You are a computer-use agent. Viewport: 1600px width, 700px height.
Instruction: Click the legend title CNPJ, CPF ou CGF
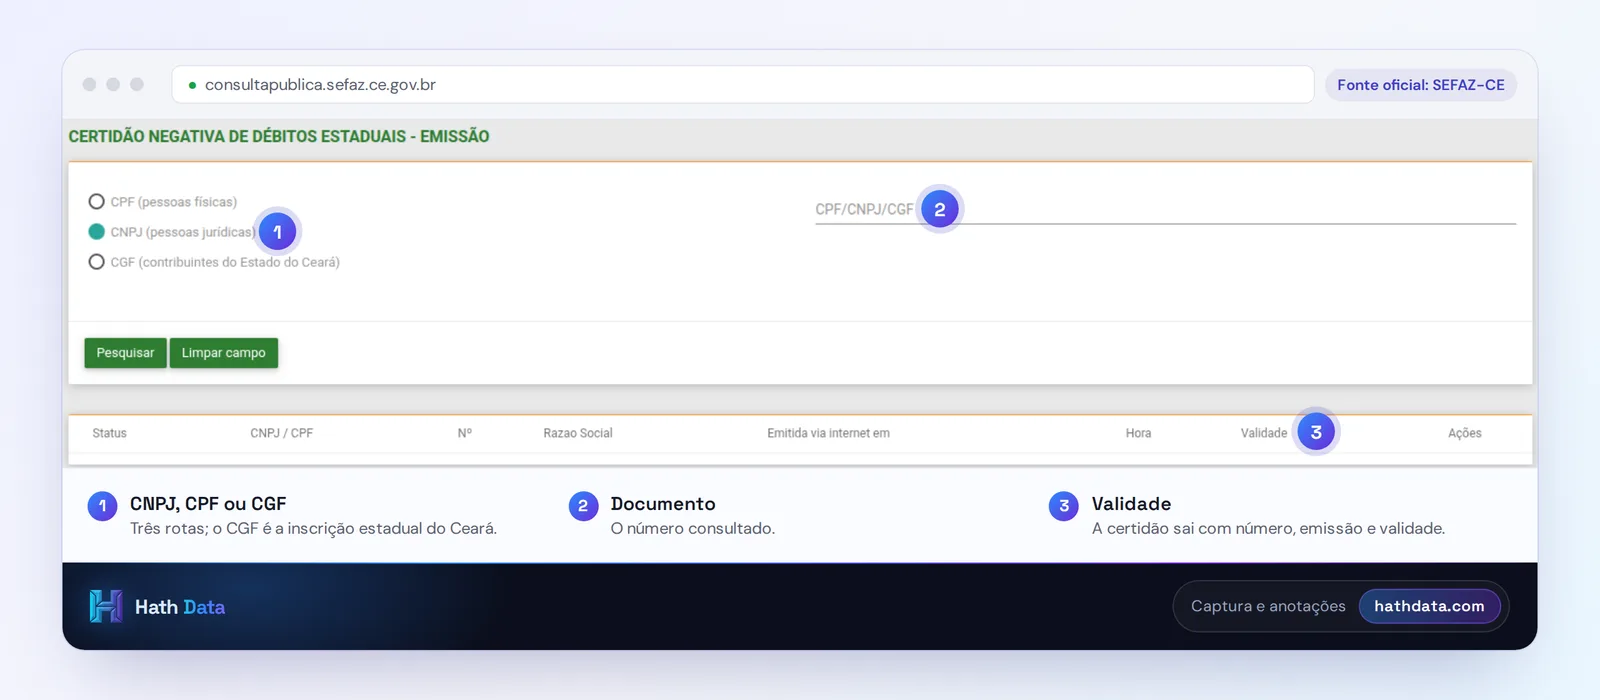[x=208, y=504]
